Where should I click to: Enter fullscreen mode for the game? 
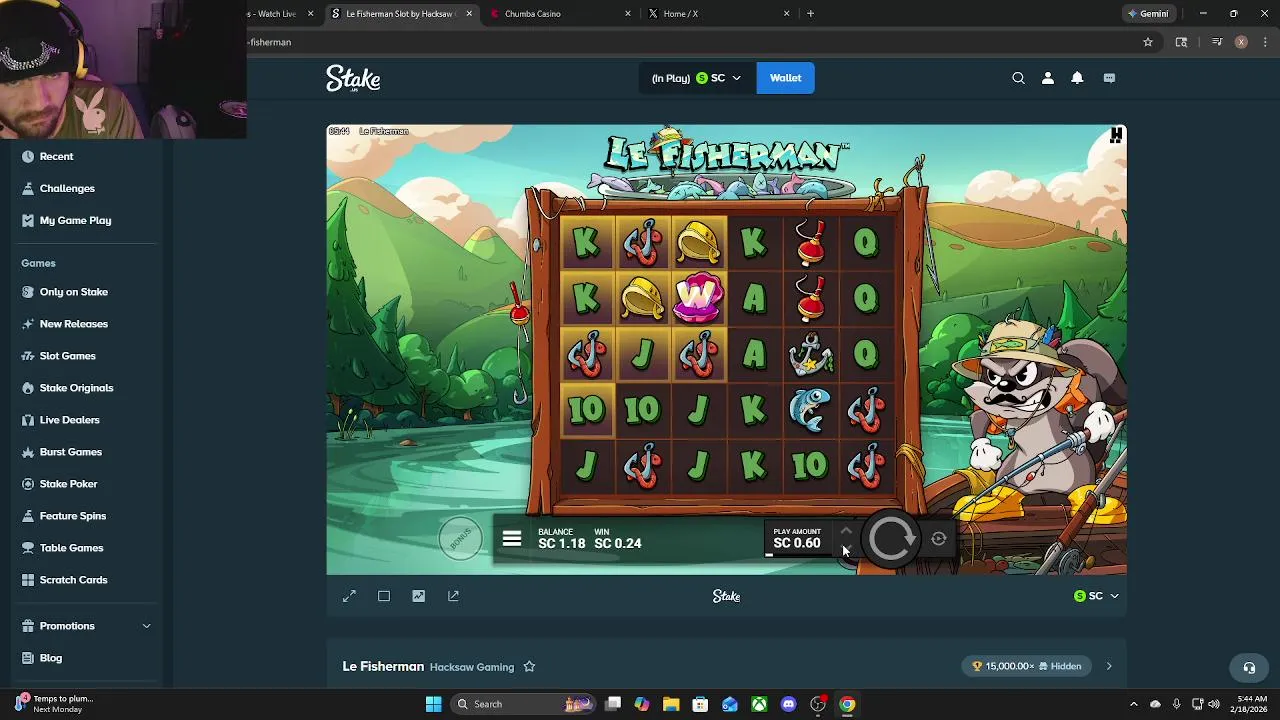(x=349, y=596)
